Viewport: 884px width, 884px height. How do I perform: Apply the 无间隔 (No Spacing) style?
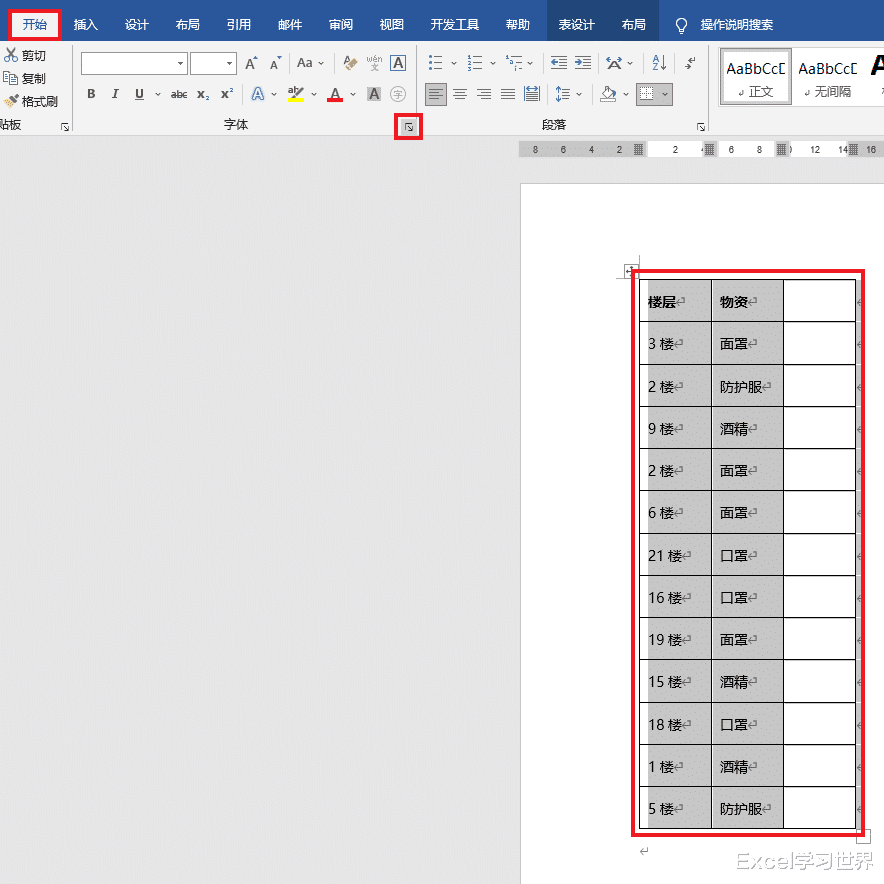tap(827, 77)
